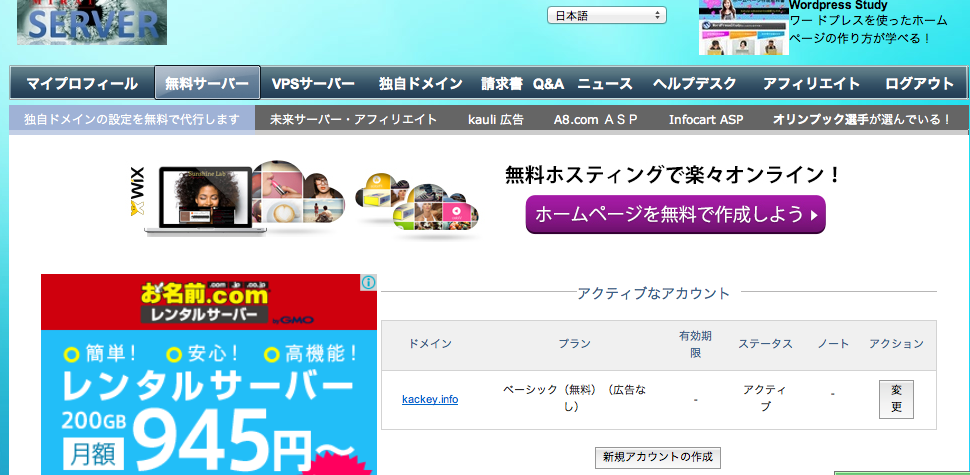The image size is (970, 475).
Task: Click the kackey.info domain link
Action: (x=430, y=400)
